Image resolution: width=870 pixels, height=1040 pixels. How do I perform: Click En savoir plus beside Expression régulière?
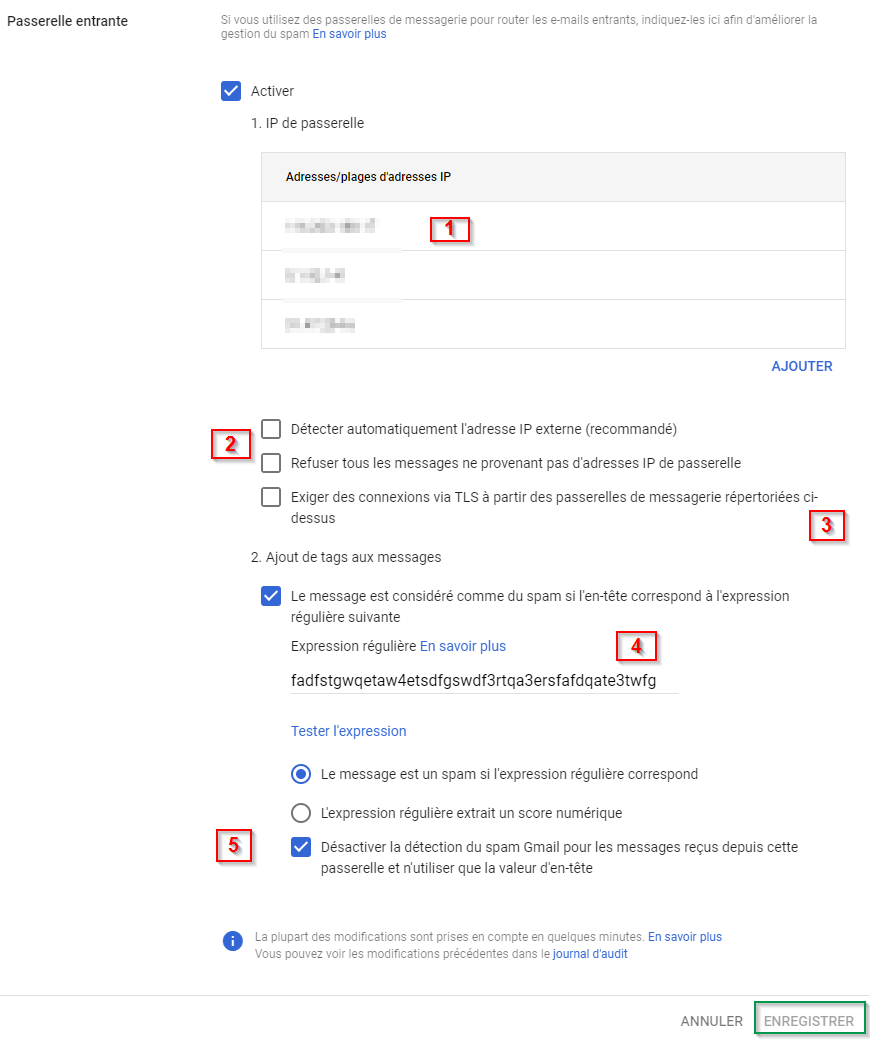[463, 646]
